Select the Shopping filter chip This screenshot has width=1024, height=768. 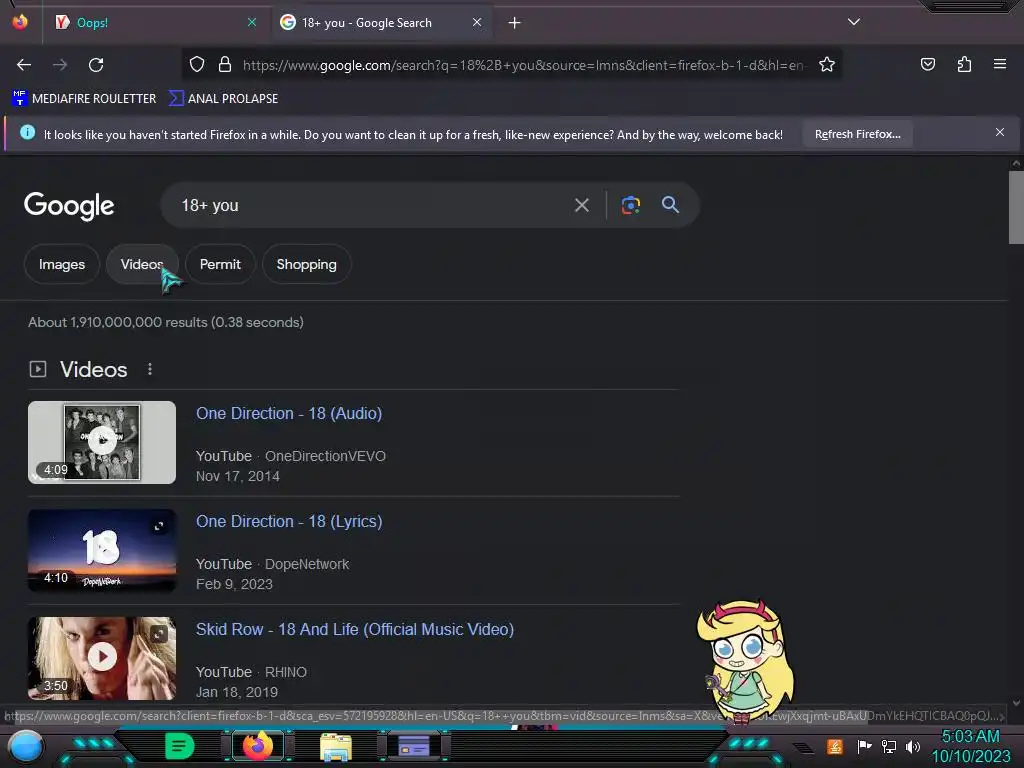[306, 264]
